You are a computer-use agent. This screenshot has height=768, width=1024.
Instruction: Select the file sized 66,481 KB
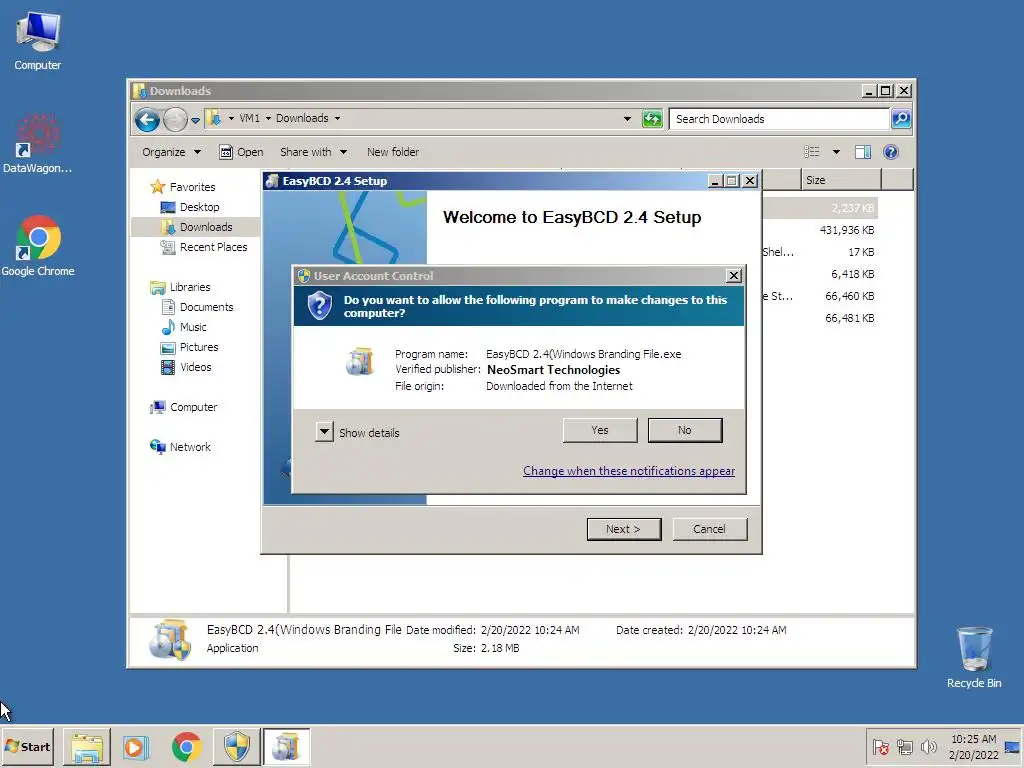tap(849, 318)
